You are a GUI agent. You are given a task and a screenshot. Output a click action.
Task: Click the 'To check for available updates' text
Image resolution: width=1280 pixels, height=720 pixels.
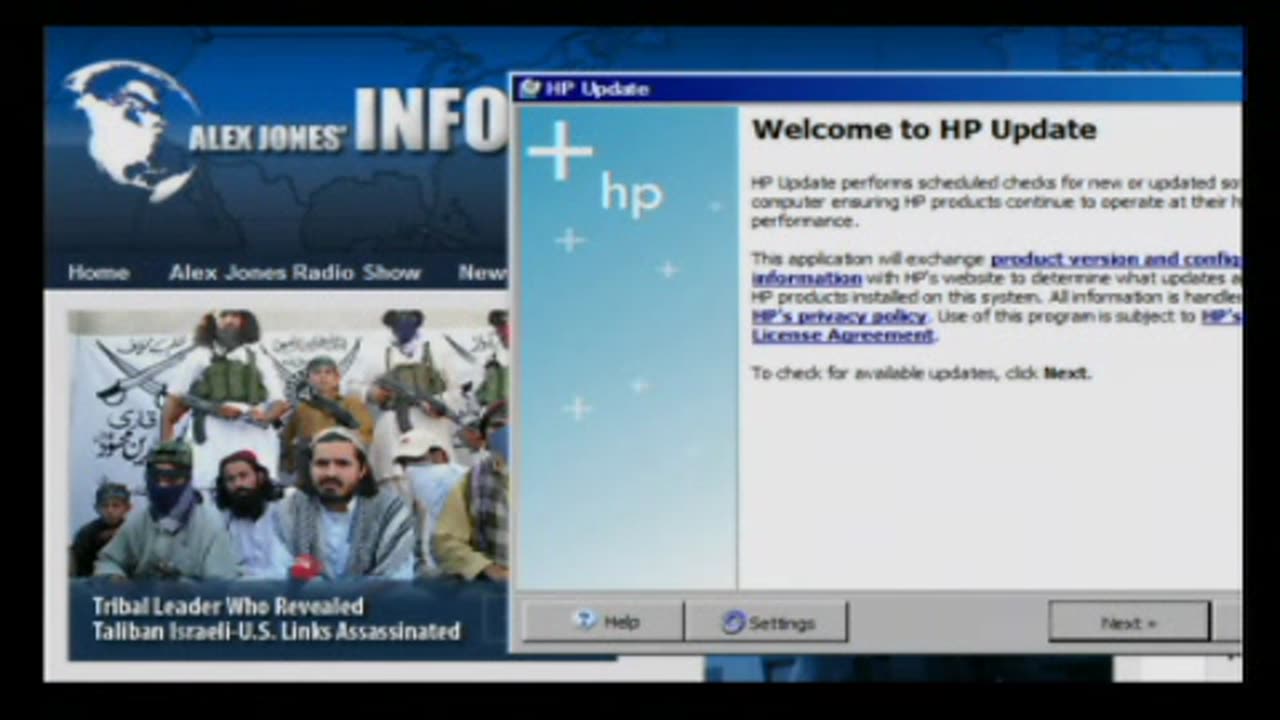pyautogui.click(x=920, y=373)
